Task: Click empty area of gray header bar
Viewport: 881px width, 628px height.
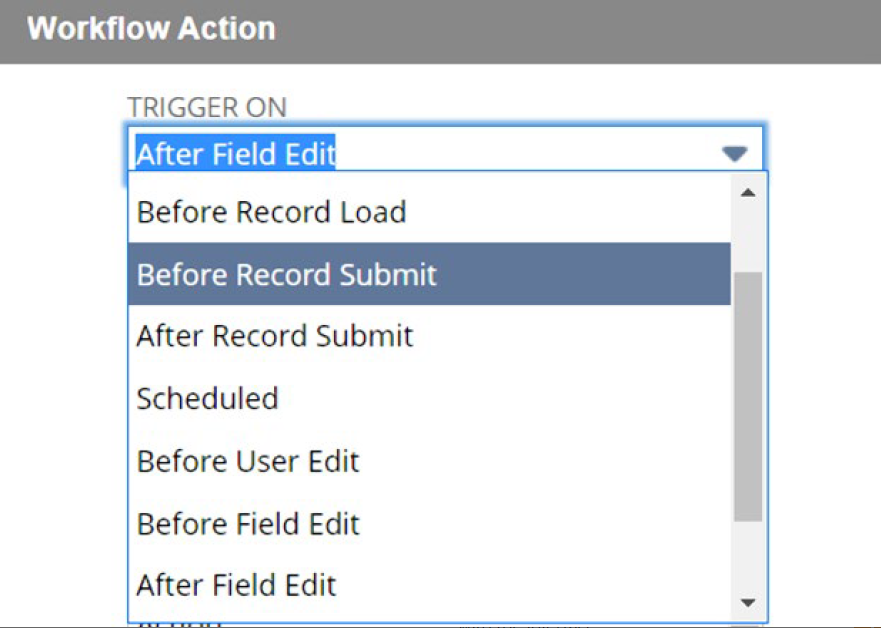Action: (x=600, y=30)
